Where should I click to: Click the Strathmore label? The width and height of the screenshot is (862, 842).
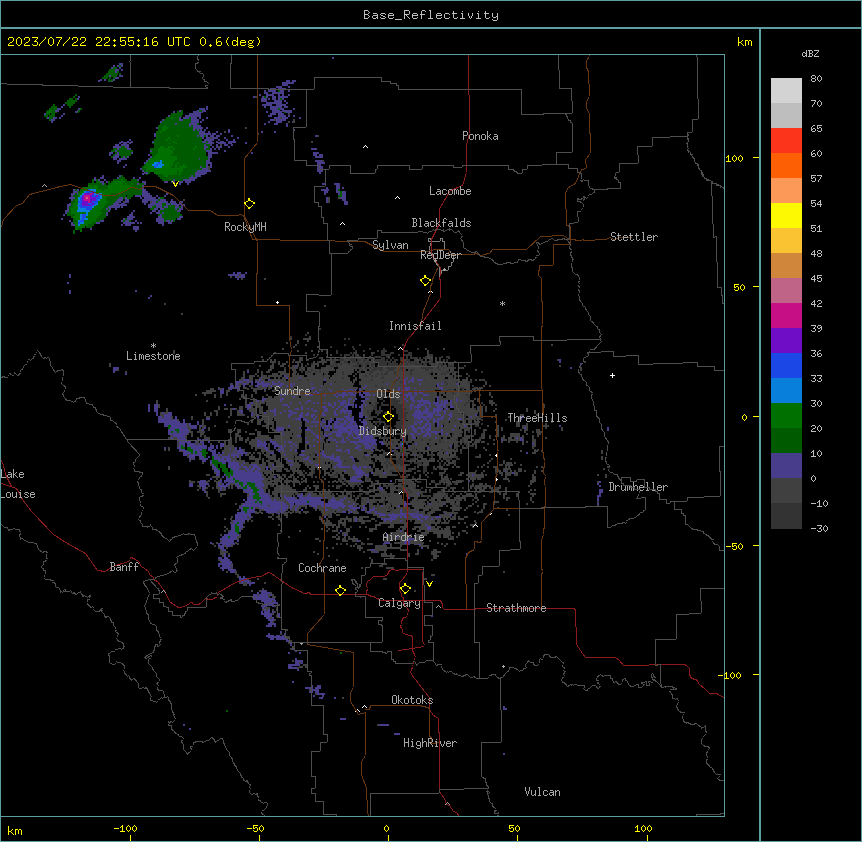pyautogui.click(x=516, y=608)
